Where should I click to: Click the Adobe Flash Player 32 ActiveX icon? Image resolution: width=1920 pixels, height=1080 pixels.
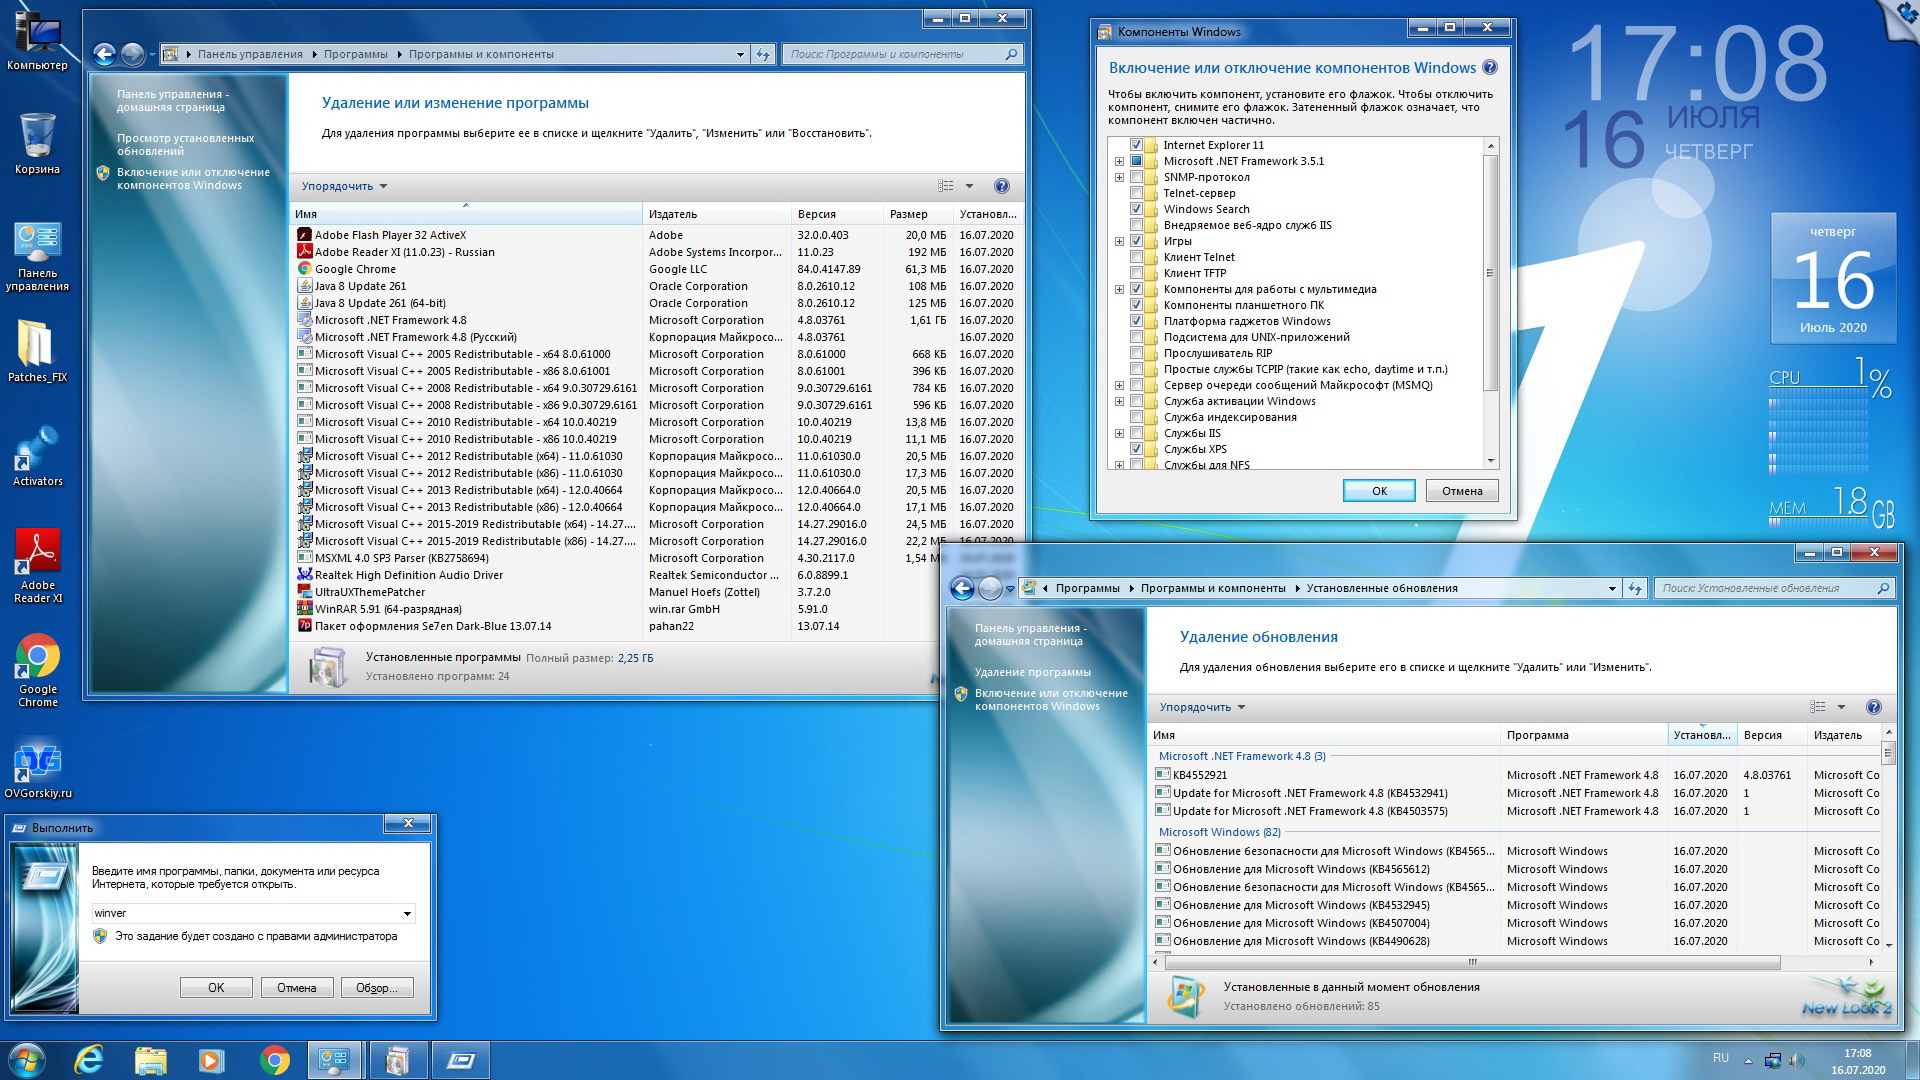pos(302,235)
